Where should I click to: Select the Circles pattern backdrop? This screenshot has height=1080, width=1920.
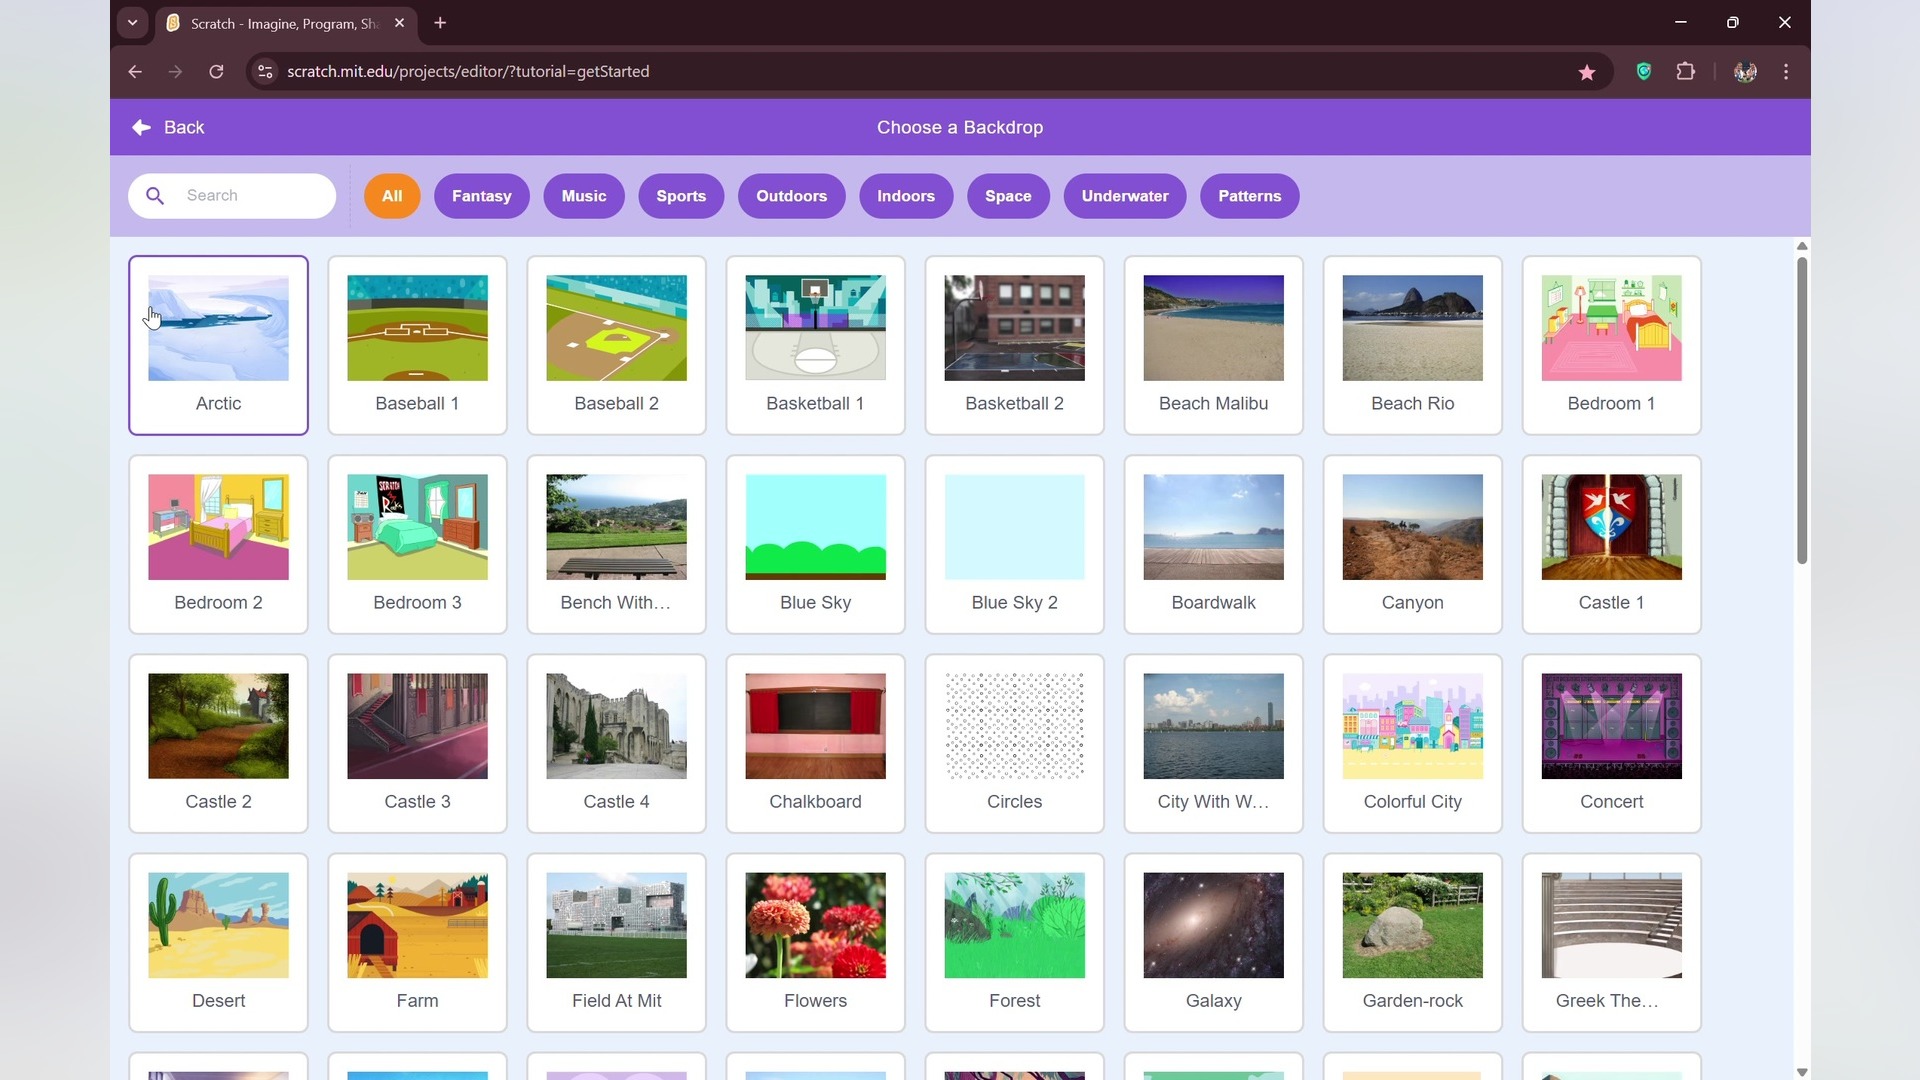point(1014,743)
